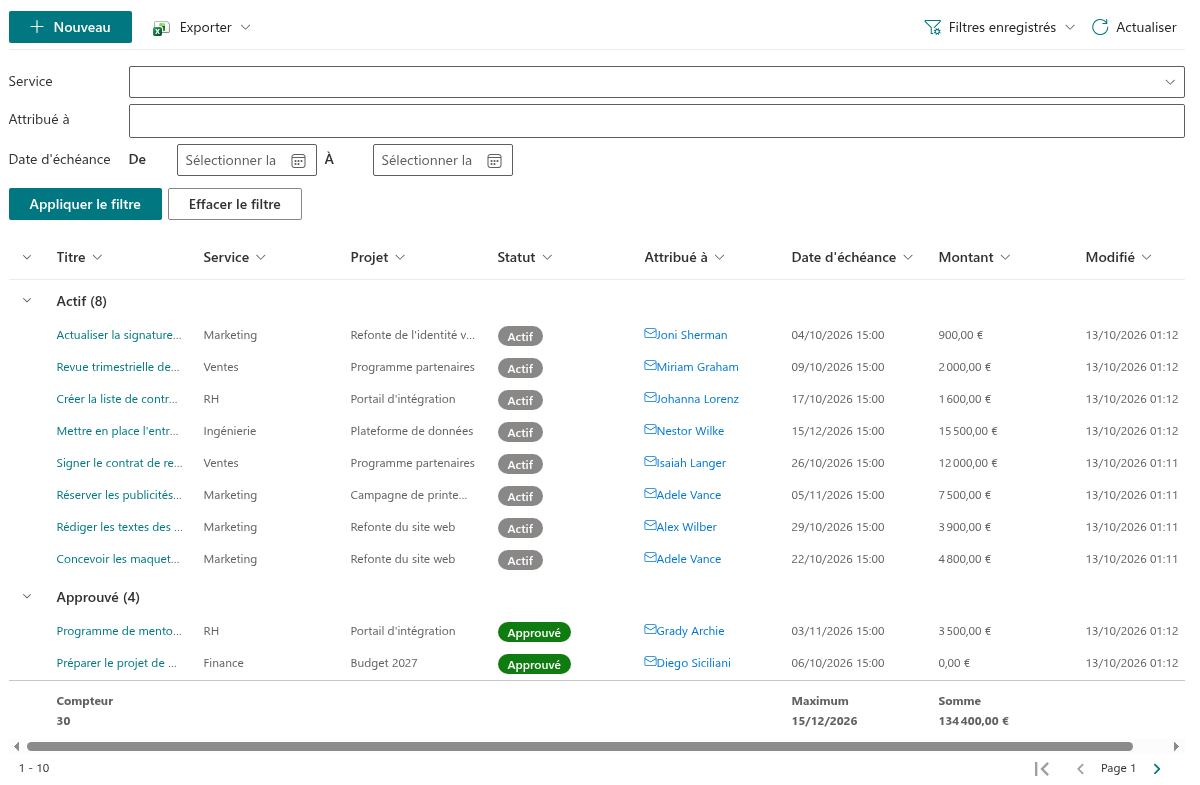Open Statut column header menu
This screenshot has width=1200, height=785.
click(x=525, y=257)
